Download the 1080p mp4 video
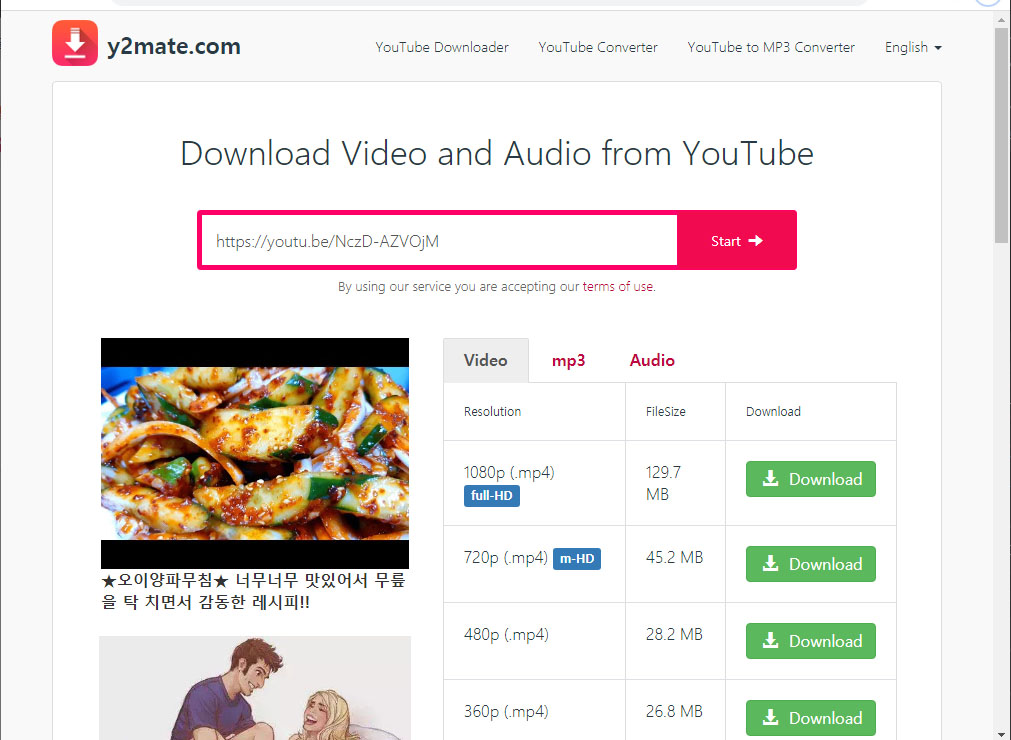 click(810, 479)
